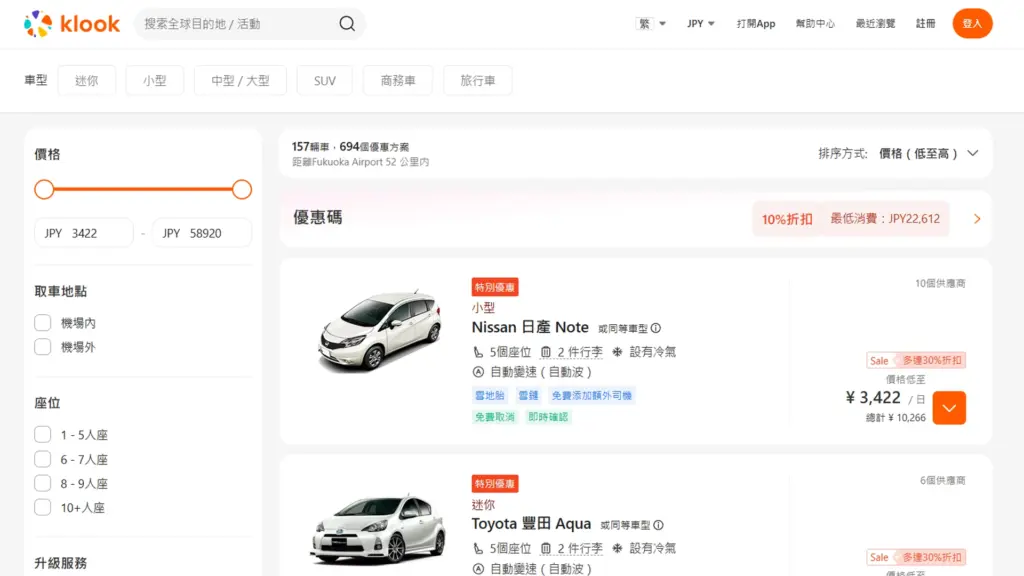Click the 登入 login button
Image resolution: width=1024 pixels, height=576 pixels.
coord(972,24)
